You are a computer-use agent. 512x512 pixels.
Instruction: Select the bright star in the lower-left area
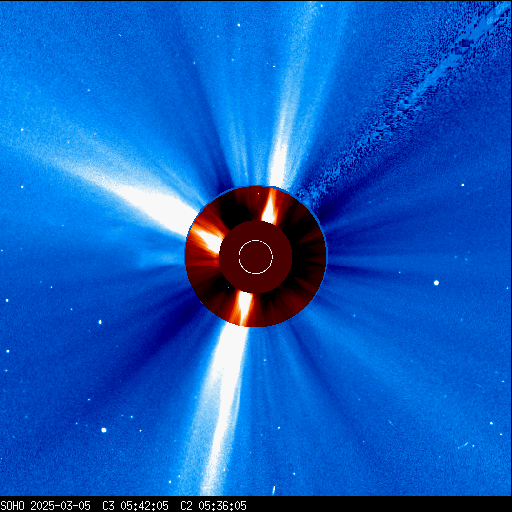[x=104, y=430]
